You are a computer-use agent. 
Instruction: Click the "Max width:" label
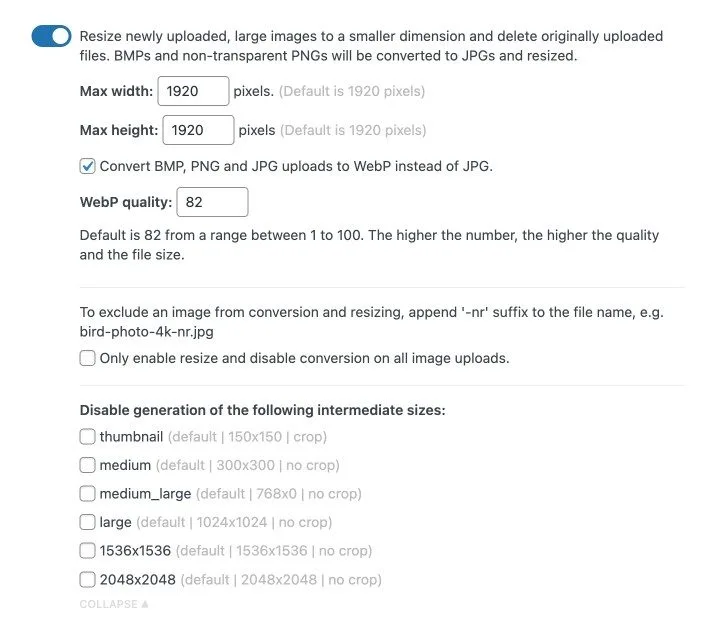(x=116, y=91)
